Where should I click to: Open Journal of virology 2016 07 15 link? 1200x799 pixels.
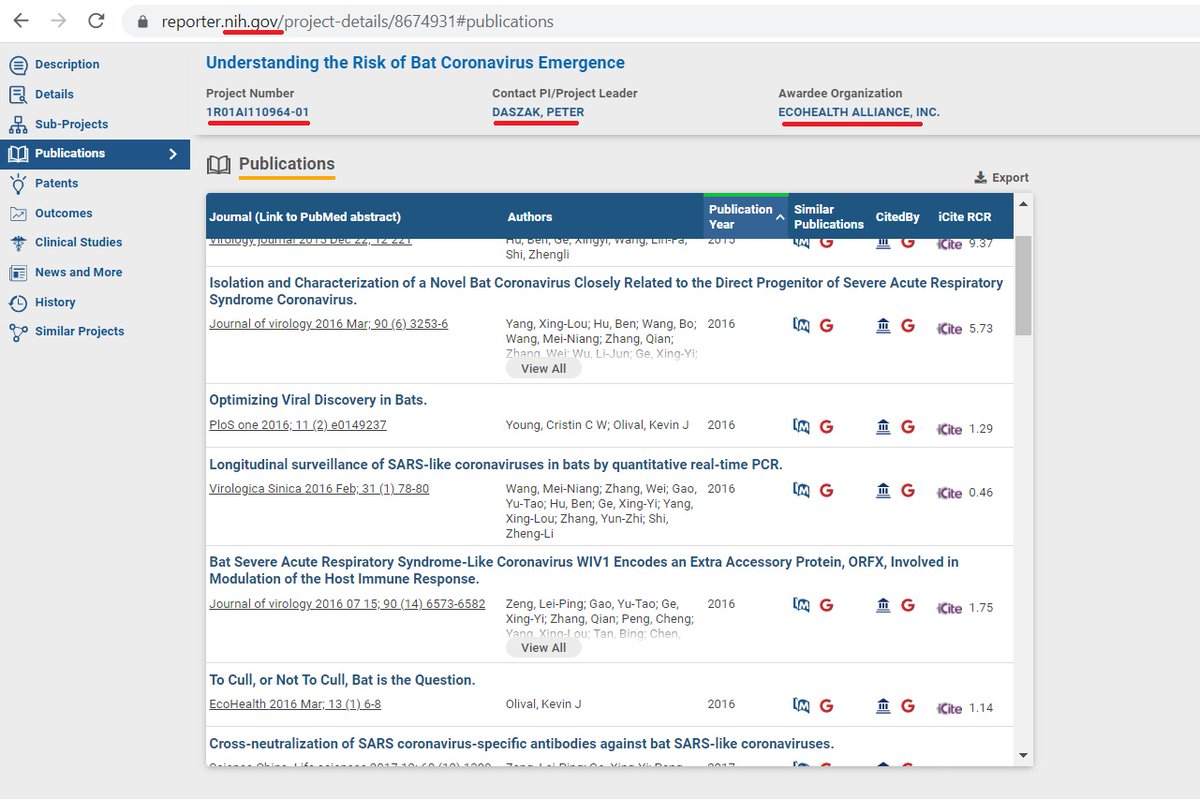(347, 604)
